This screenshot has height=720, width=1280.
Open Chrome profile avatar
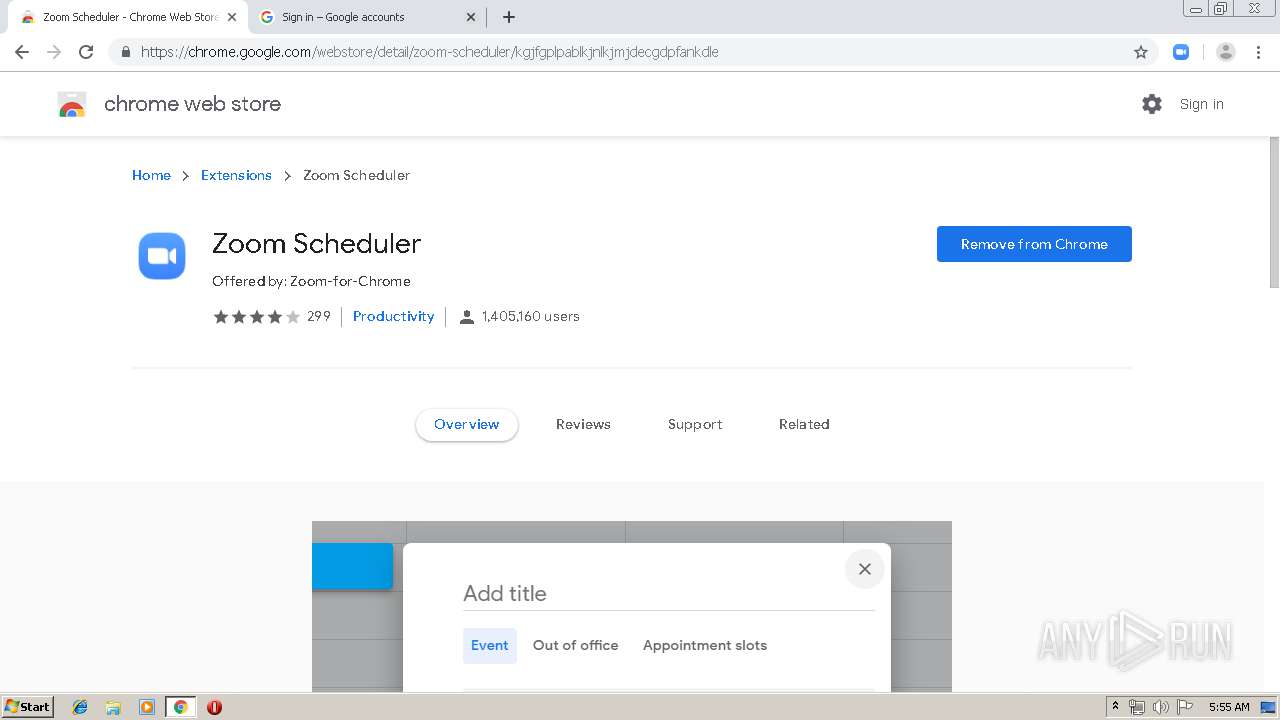click(1226, 52)
